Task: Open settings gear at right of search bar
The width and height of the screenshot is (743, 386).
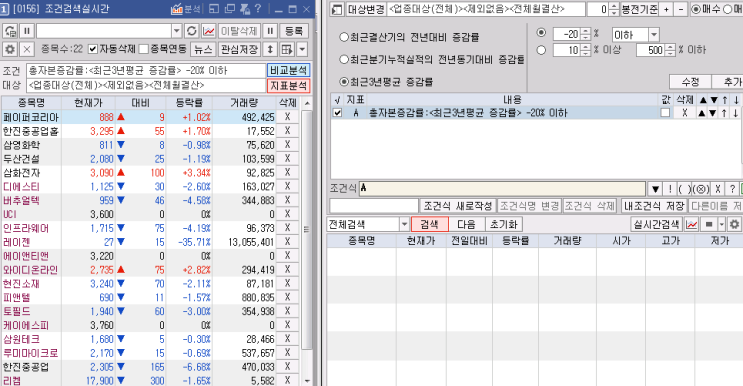Action: coord(734,224)
